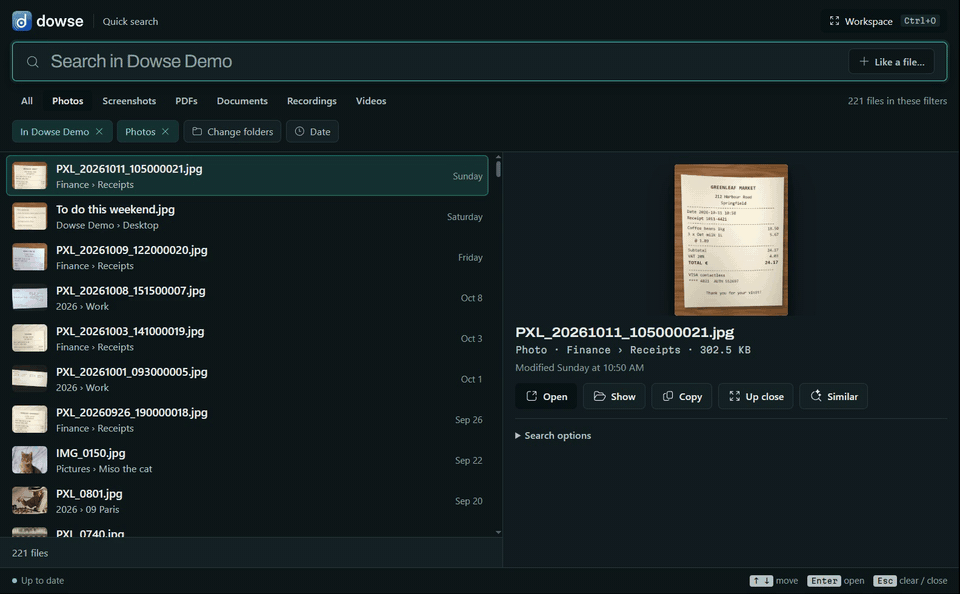Click the Esc key hint

coord(885,581)
